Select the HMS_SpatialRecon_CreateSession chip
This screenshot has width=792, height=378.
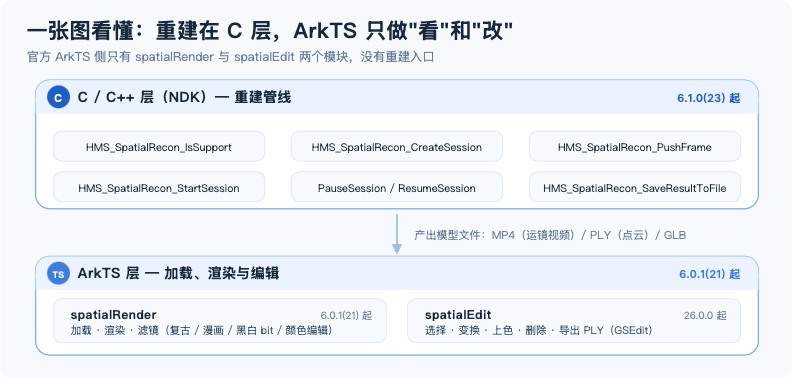(x=397, y=147)
